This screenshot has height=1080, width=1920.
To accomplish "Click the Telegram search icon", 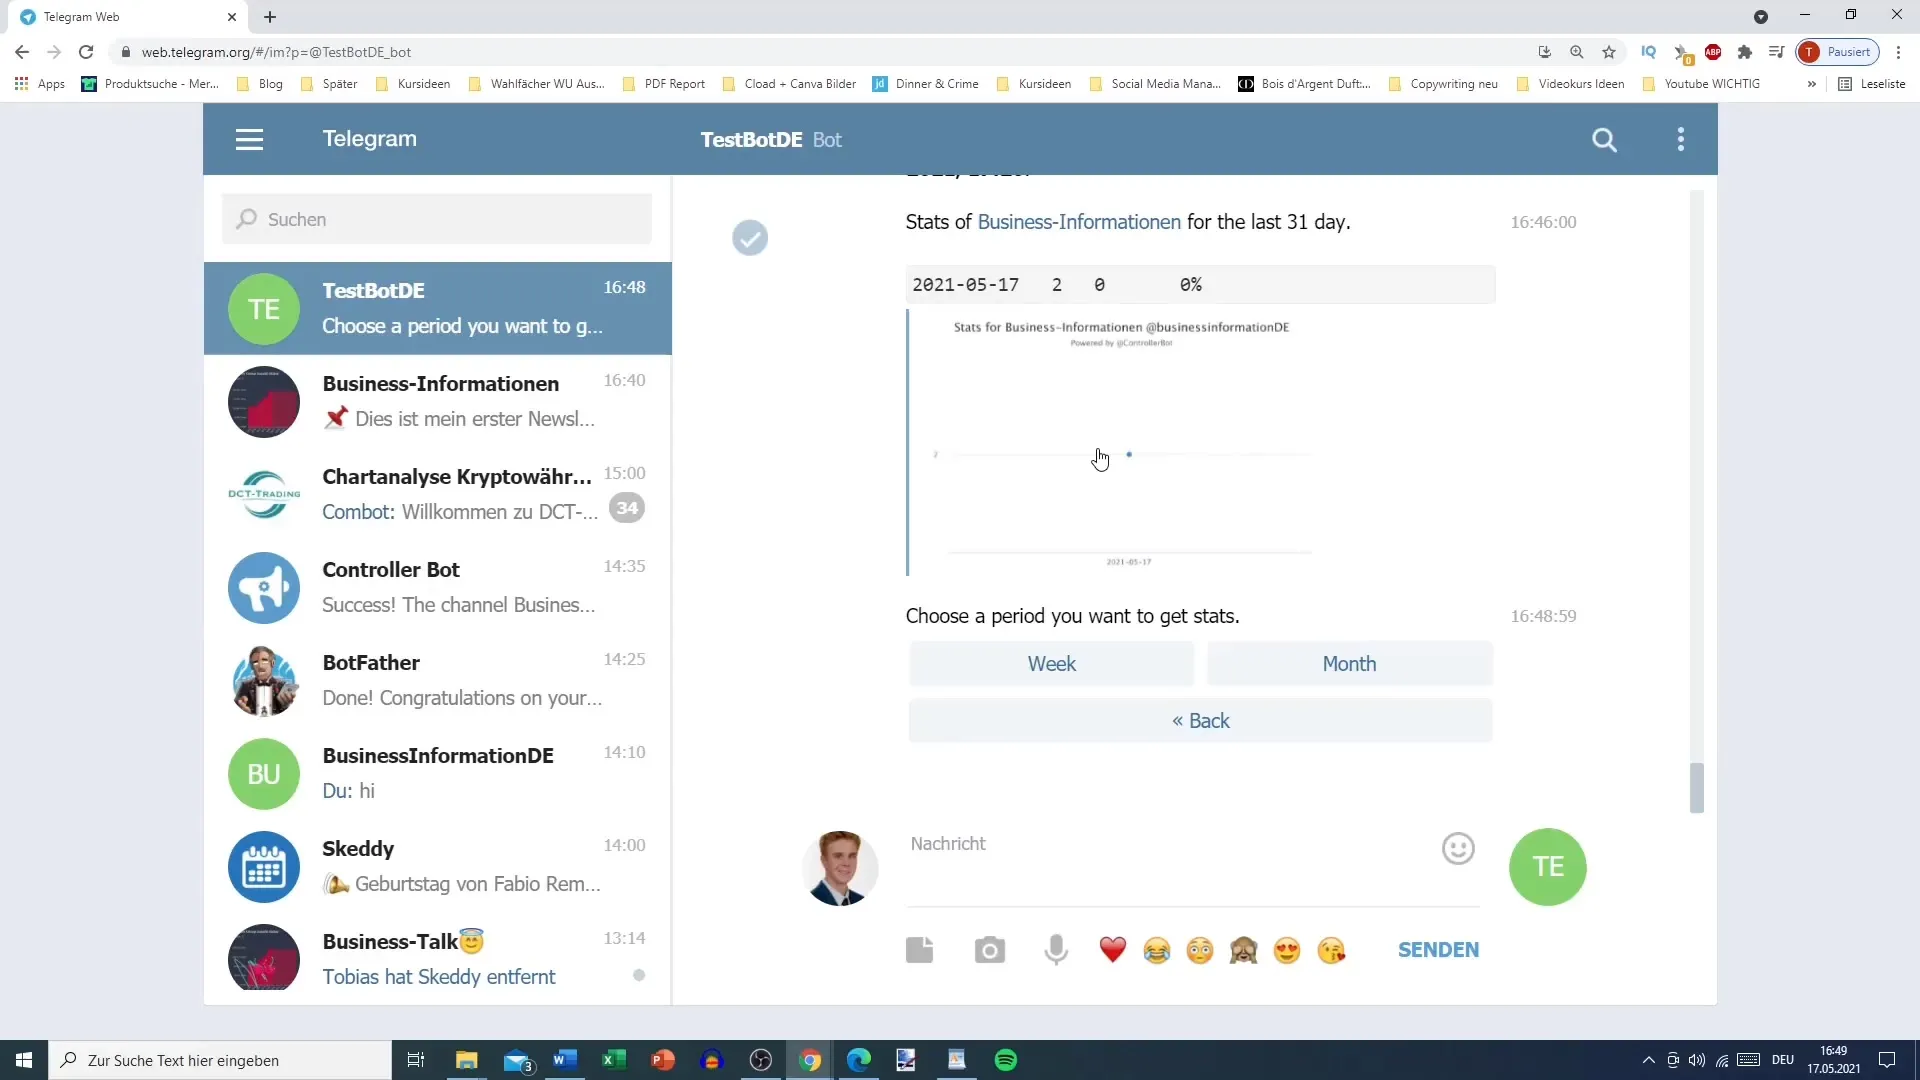I will [x=1606, y=140].
